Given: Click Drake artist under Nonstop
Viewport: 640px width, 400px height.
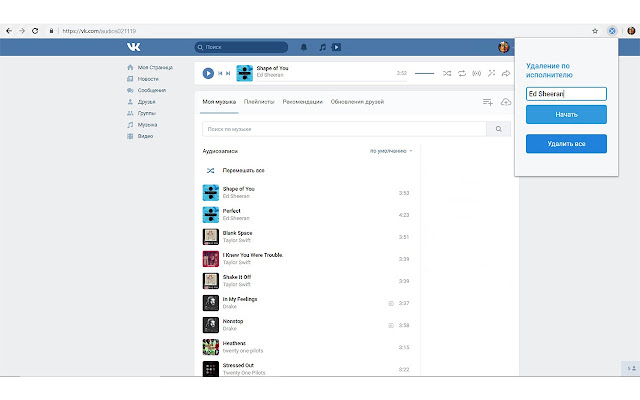Looking at the screenshot, I should [229, 329].
